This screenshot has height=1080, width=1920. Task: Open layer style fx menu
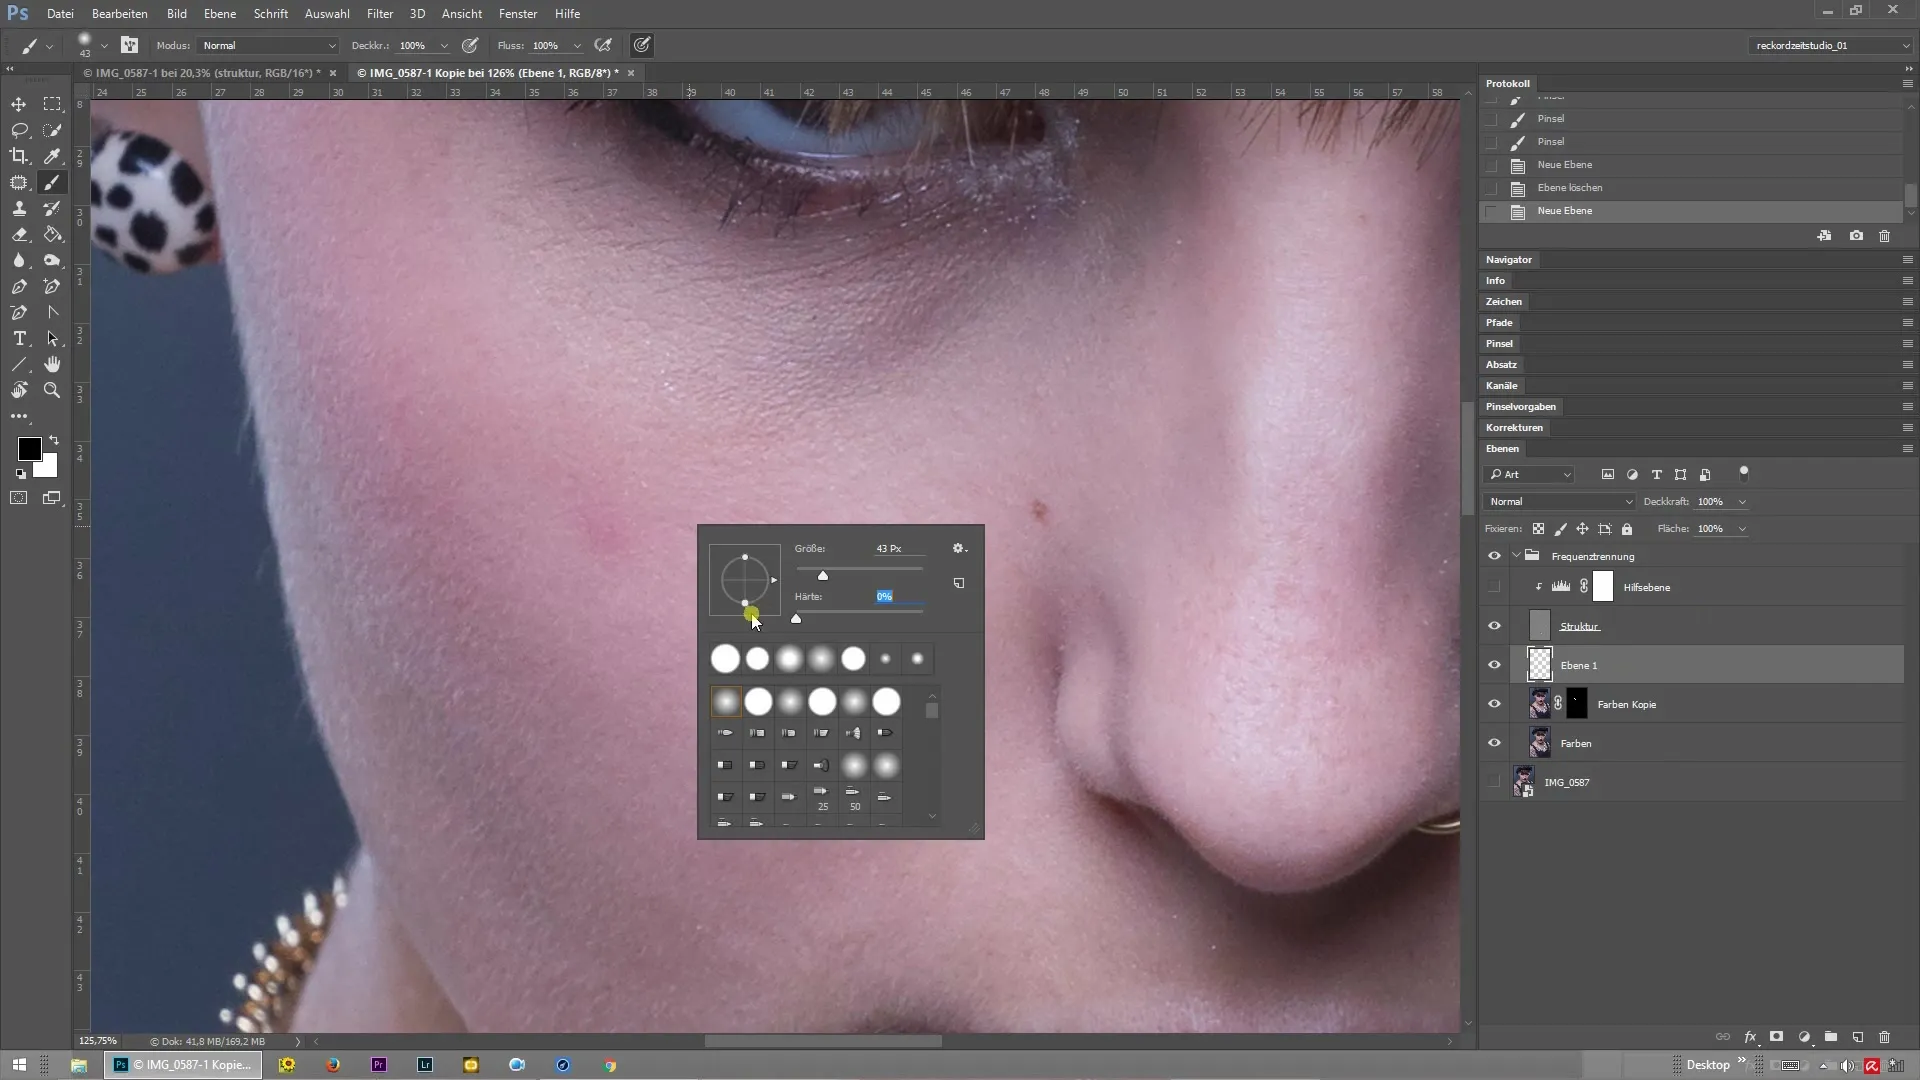click(x=1750, y=1037)
